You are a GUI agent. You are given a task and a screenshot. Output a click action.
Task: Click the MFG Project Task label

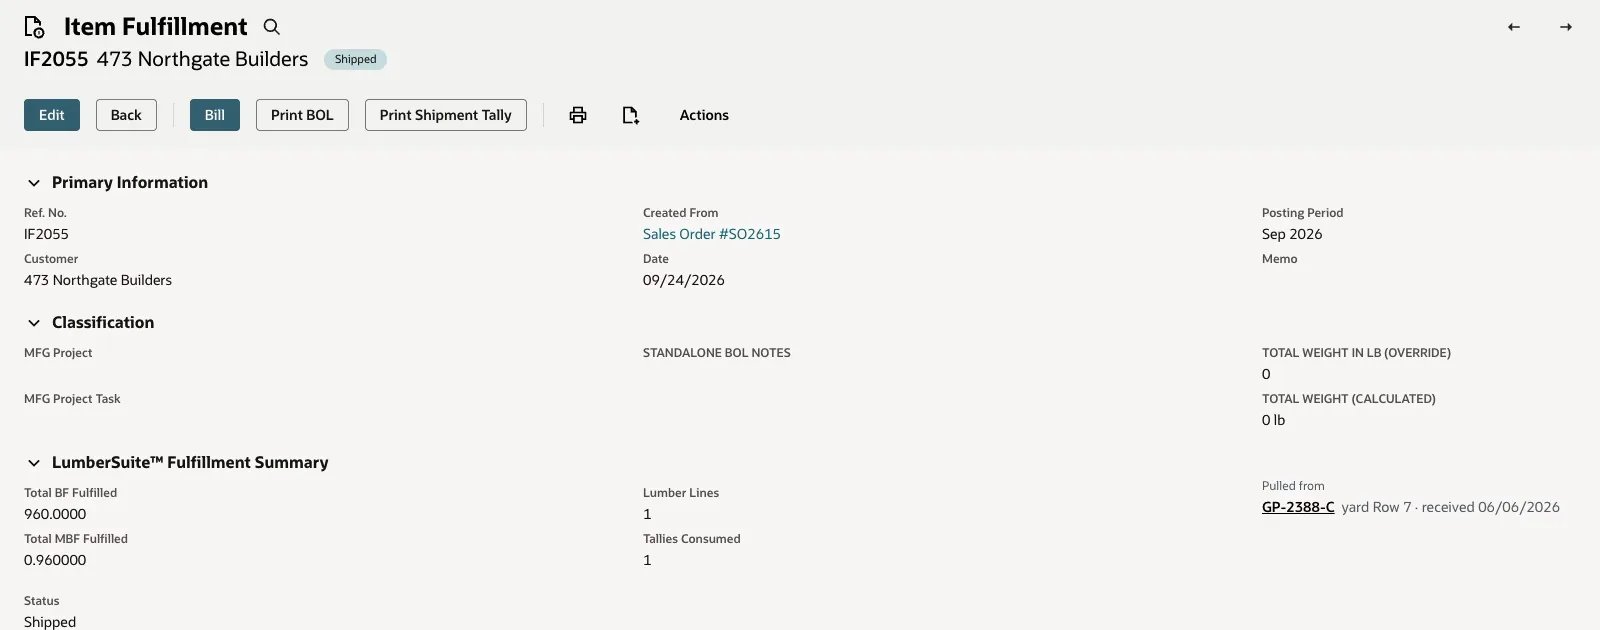72,399
